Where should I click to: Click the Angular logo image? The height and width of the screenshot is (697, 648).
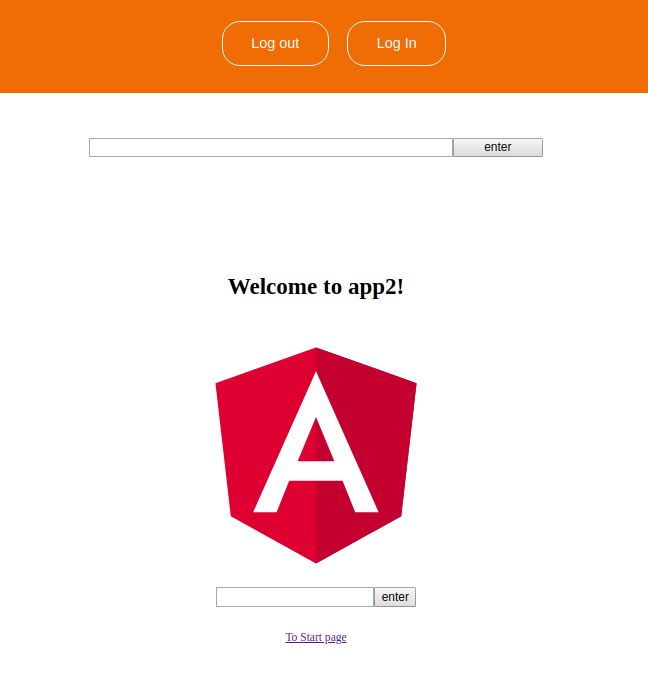[x=316, y=455]
